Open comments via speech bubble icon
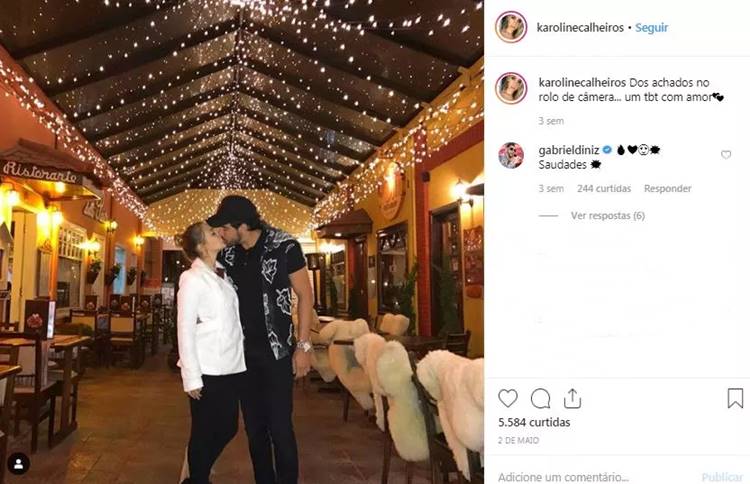Screen dimensions: 750x484 click(540, 398)
